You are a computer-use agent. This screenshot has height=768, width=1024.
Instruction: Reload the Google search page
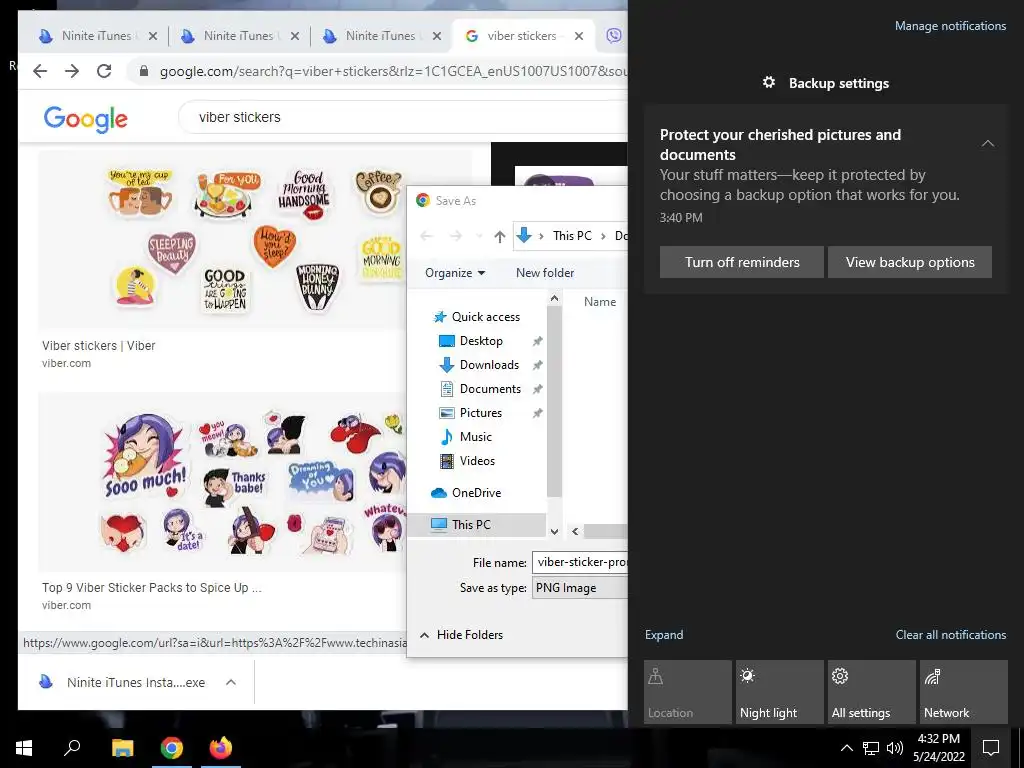(x=104, y=71)
